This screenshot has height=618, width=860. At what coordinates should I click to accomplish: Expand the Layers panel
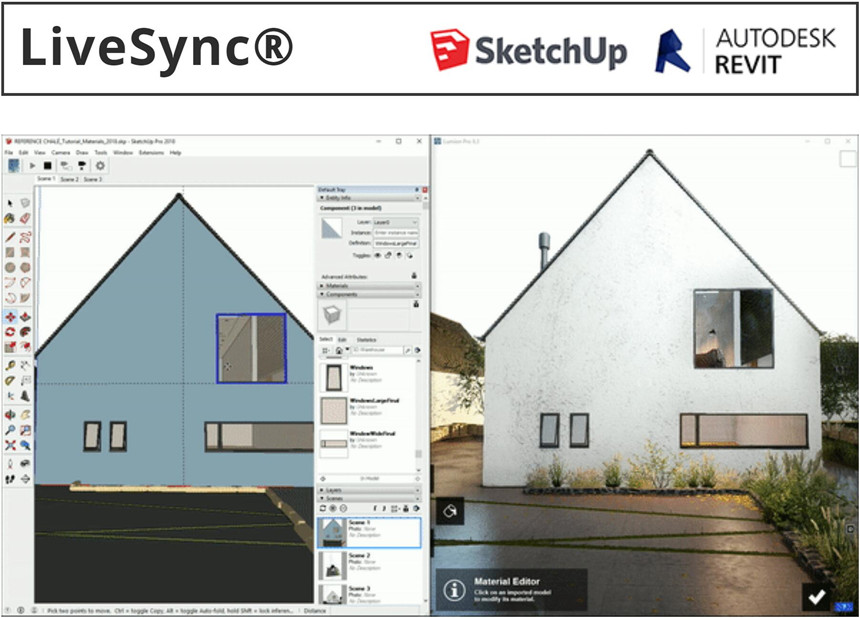point(370,490)
